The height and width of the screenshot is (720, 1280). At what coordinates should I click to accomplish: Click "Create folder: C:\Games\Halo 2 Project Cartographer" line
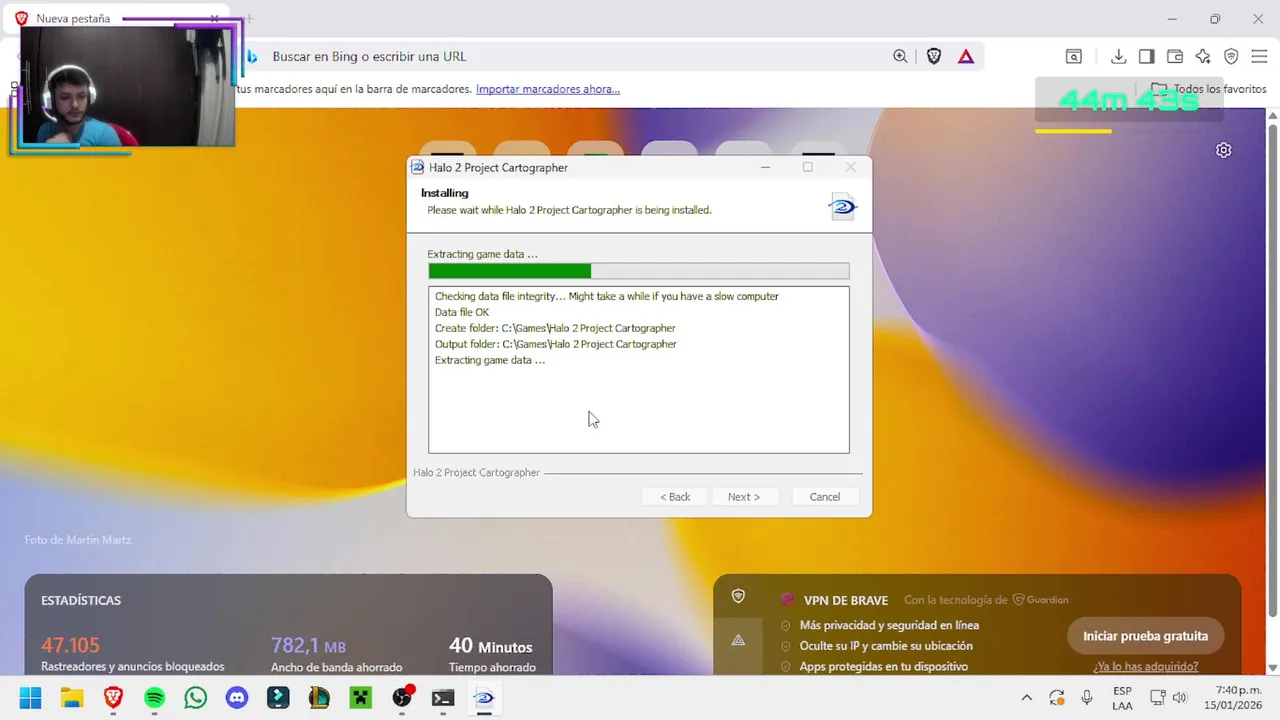click(555, 328)
